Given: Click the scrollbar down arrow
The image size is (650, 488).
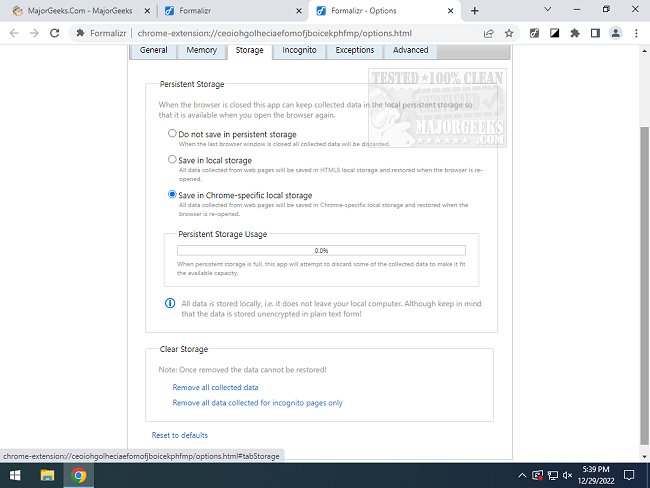Looking at the screenshot, I should point(644,456).
